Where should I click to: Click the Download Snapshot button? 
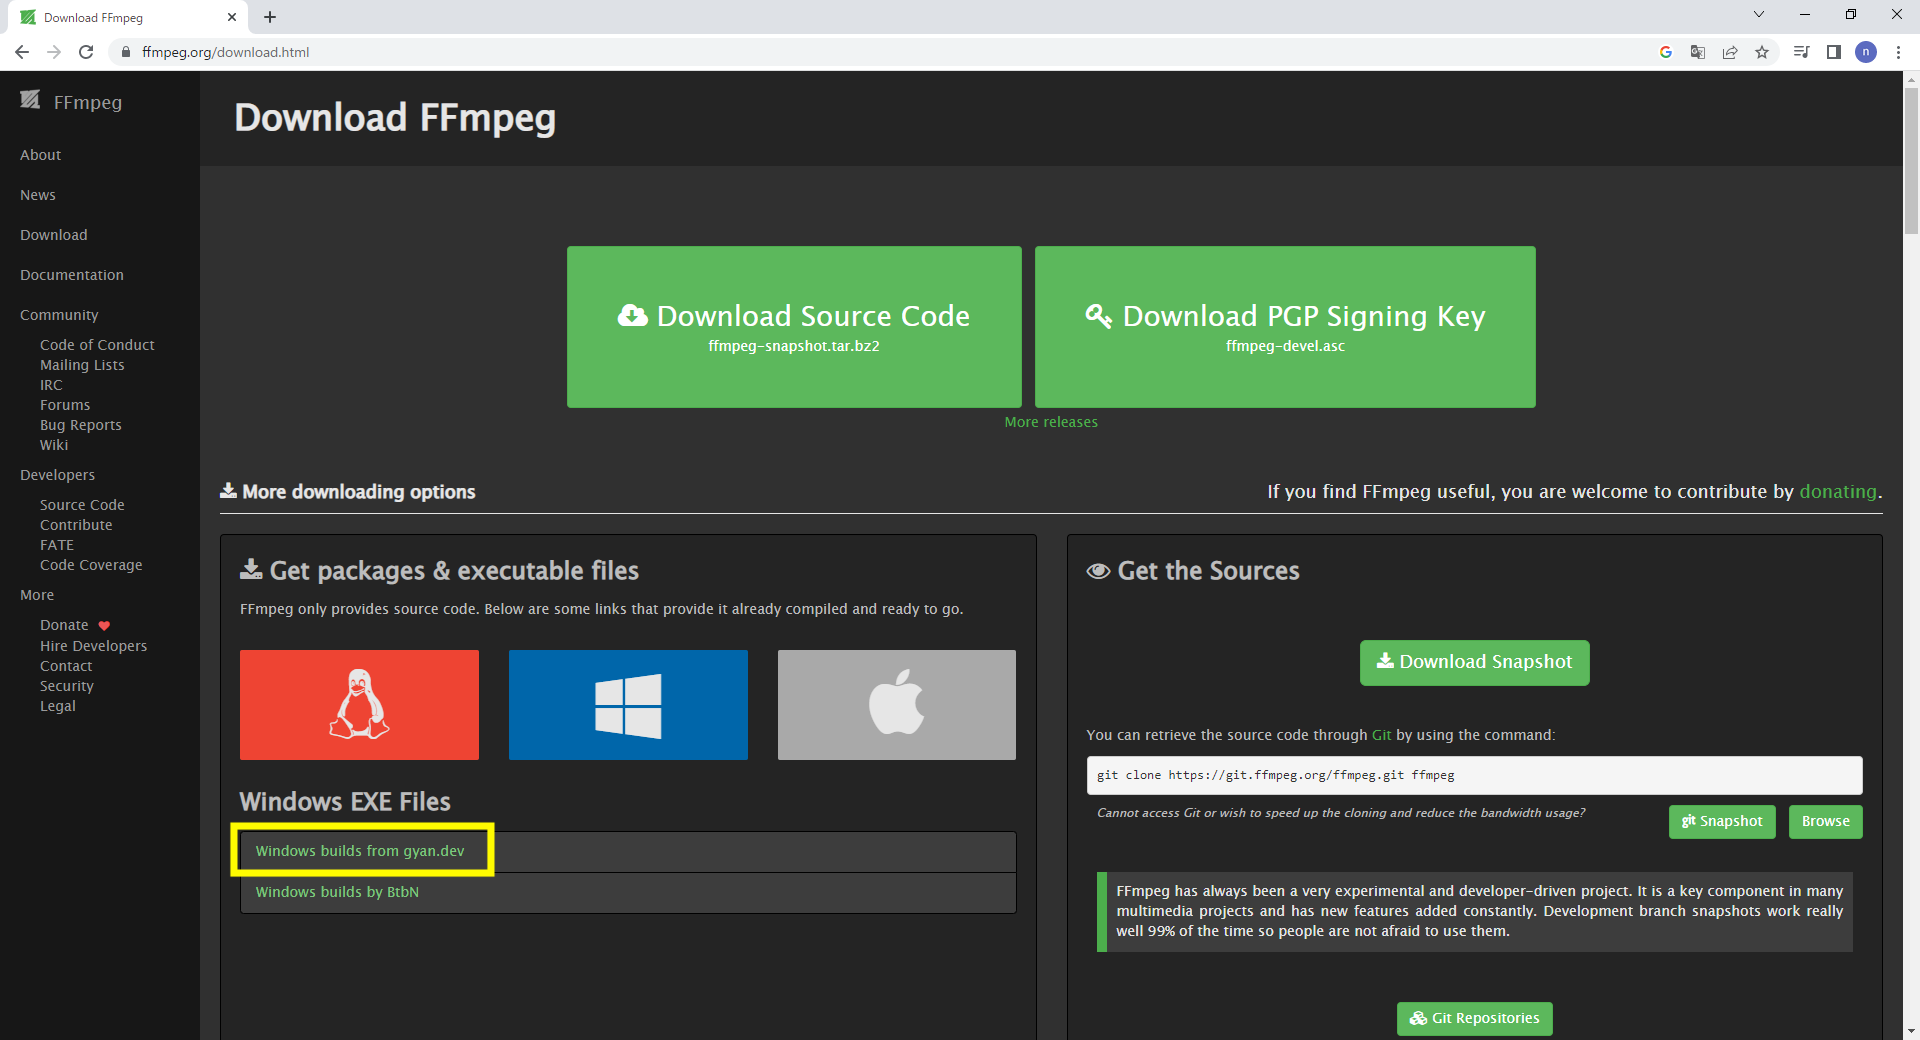[1474, 662]
